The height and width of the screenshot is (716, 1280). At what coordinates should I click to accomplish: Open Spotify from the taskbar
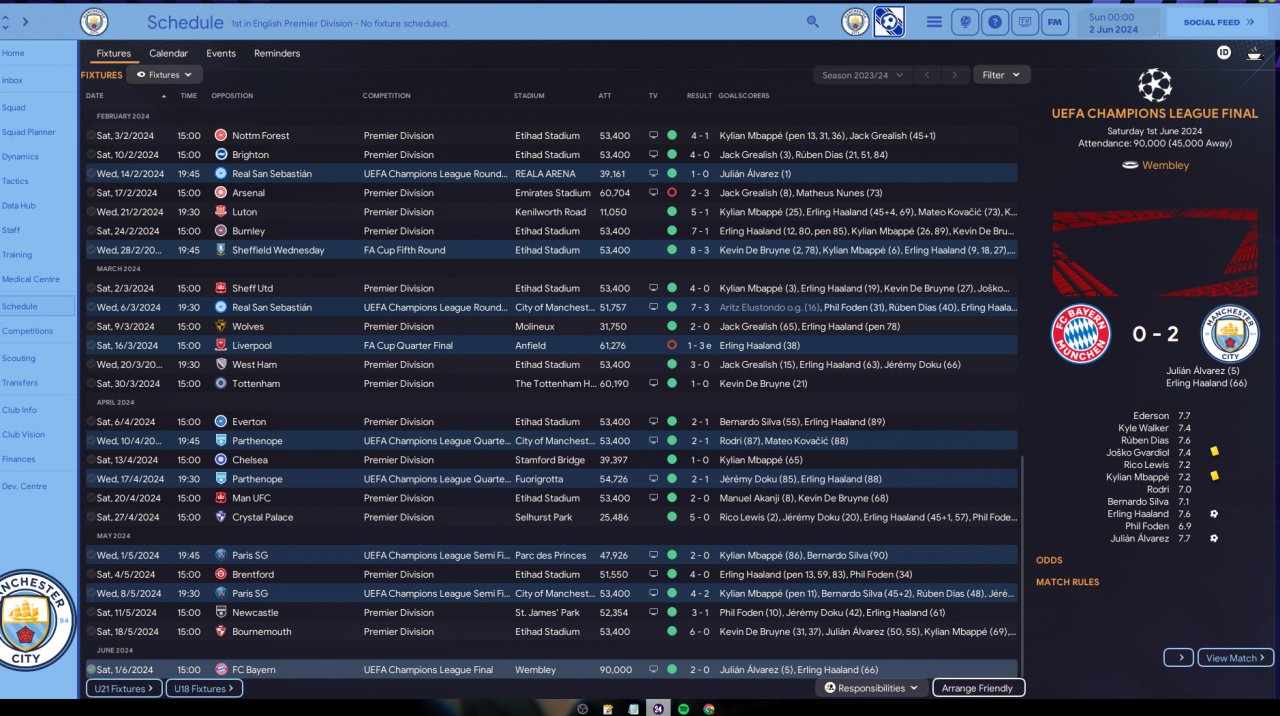[x=684, y=708]
